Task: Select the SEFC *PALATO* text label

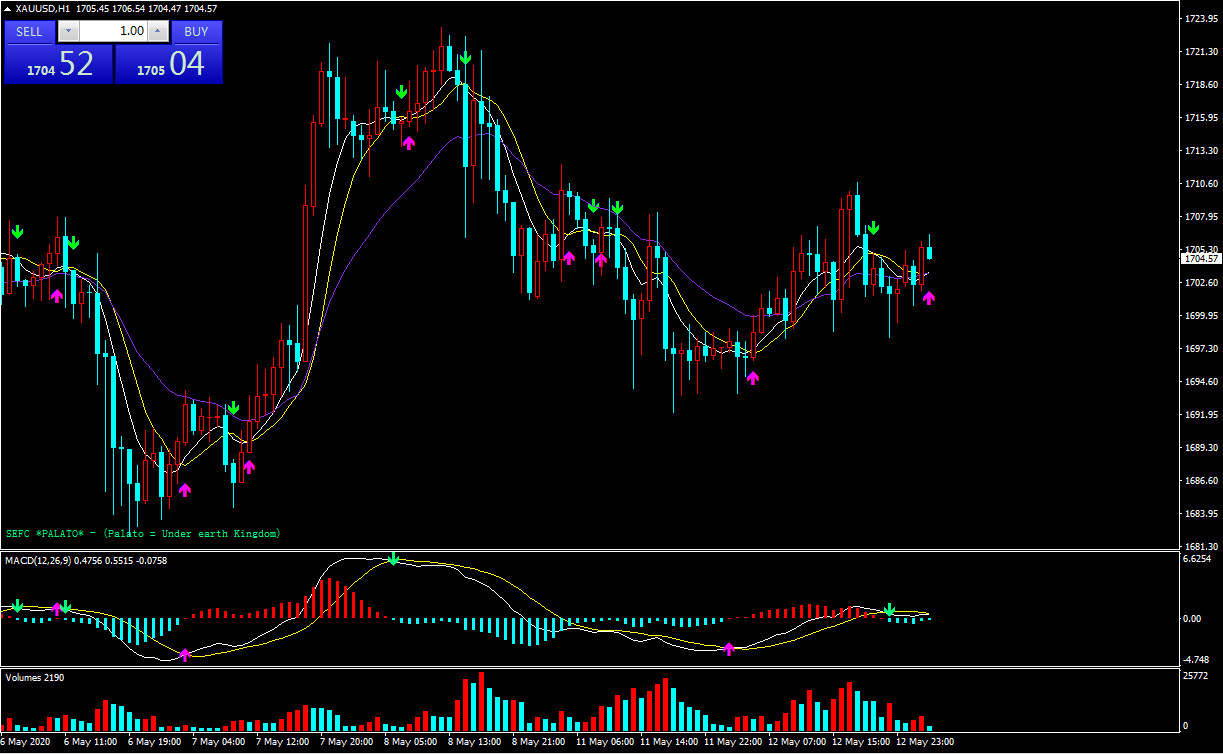Action: 143,534
